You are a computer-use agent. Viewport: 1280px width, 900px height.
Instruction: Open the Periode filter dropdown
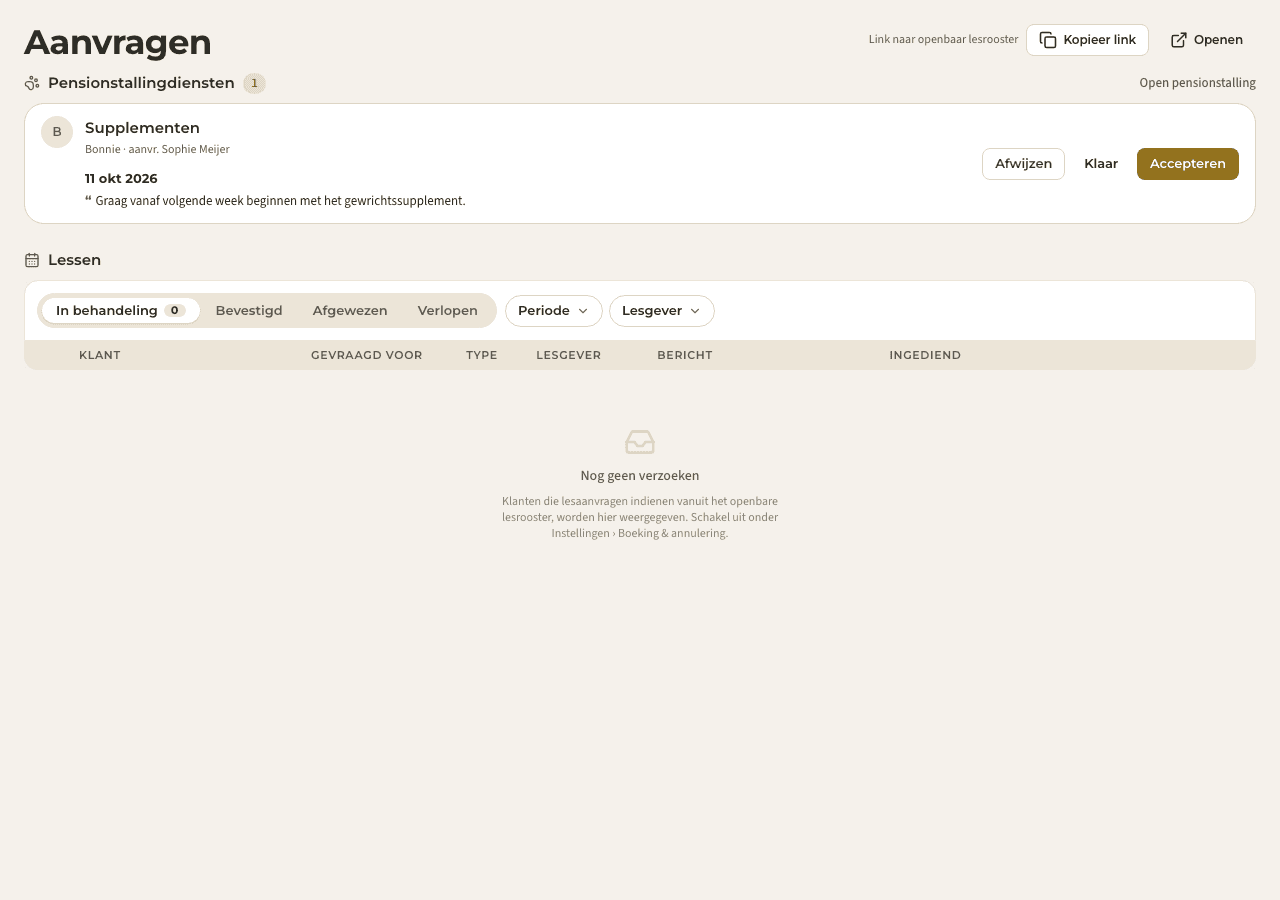pos(554,311)
